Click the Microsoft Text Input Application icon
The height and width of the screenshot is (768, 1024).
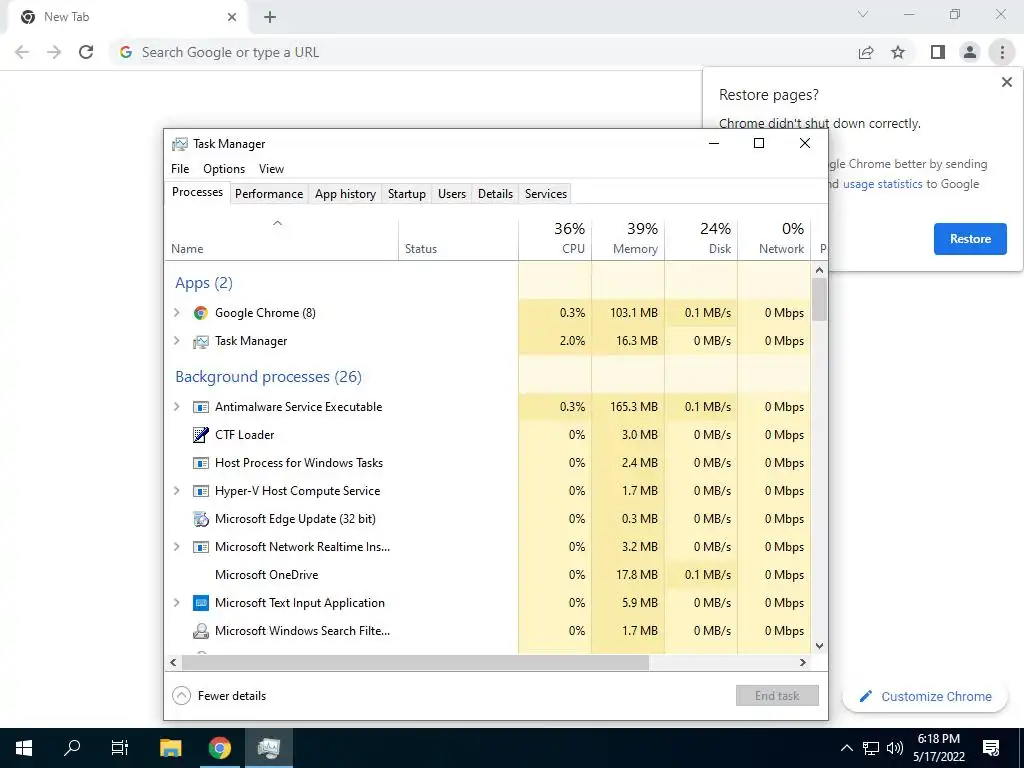(200, 603)
